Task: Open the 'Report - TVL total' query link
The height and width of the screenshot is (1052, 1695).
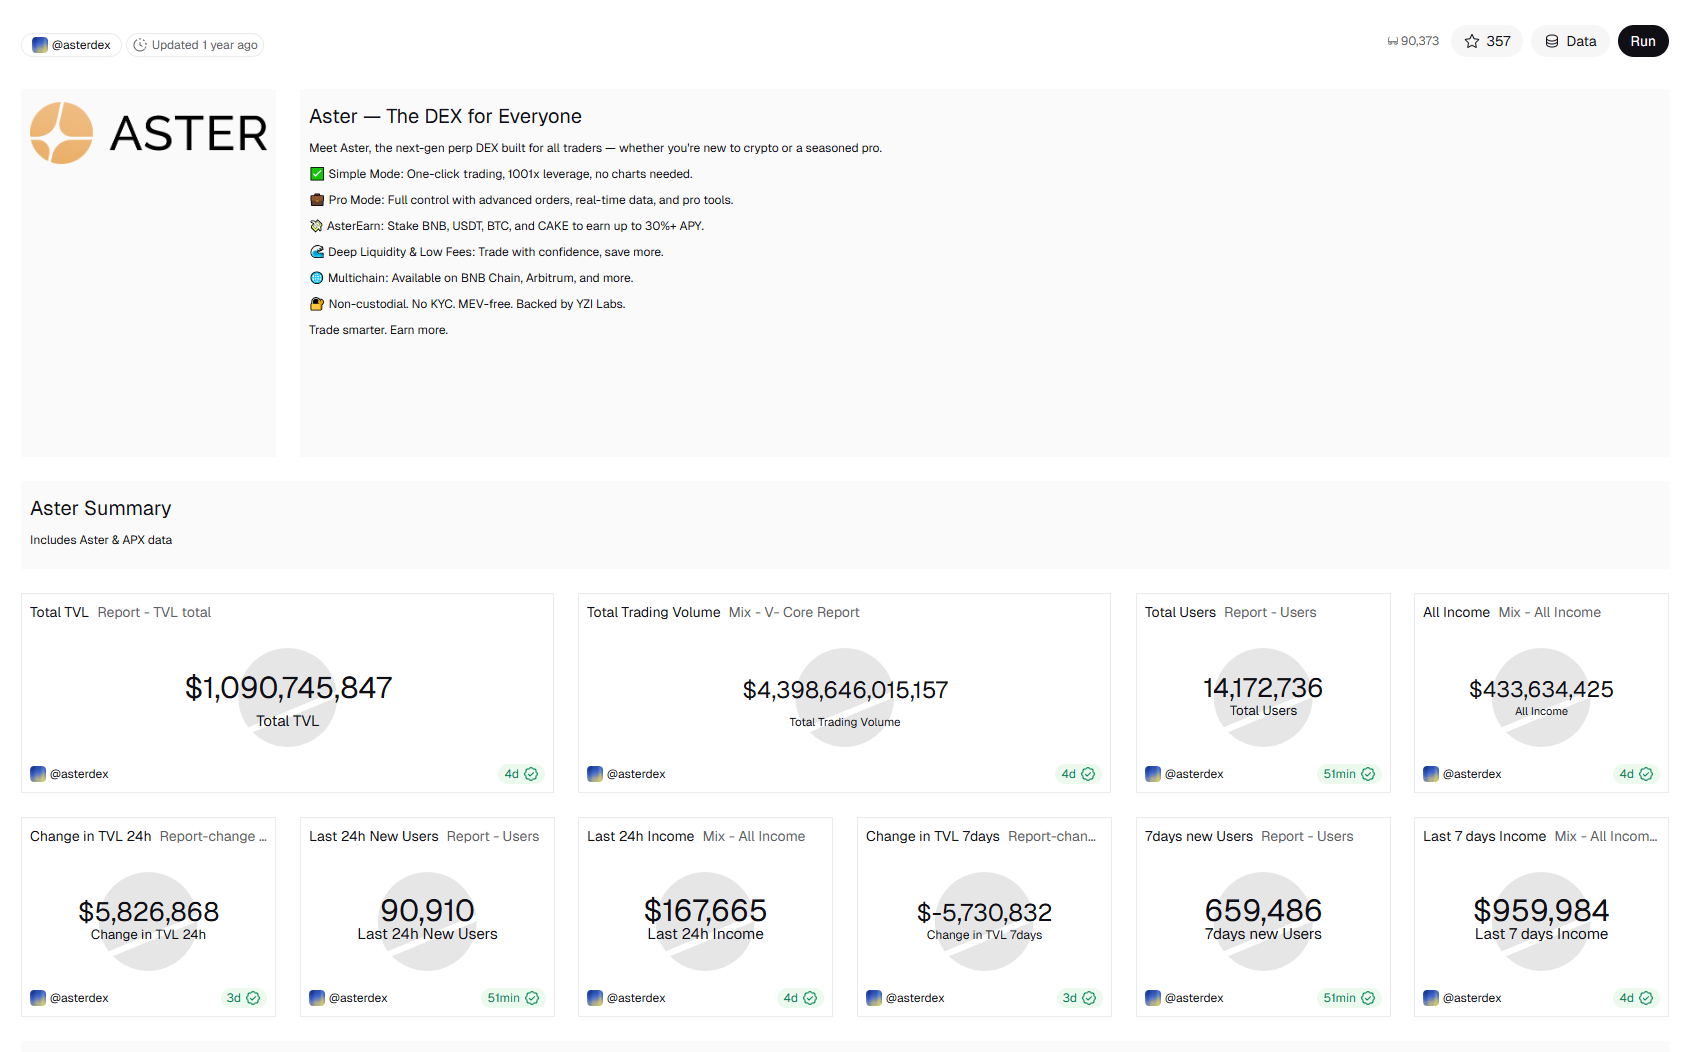Action: [x=154, y=612]
